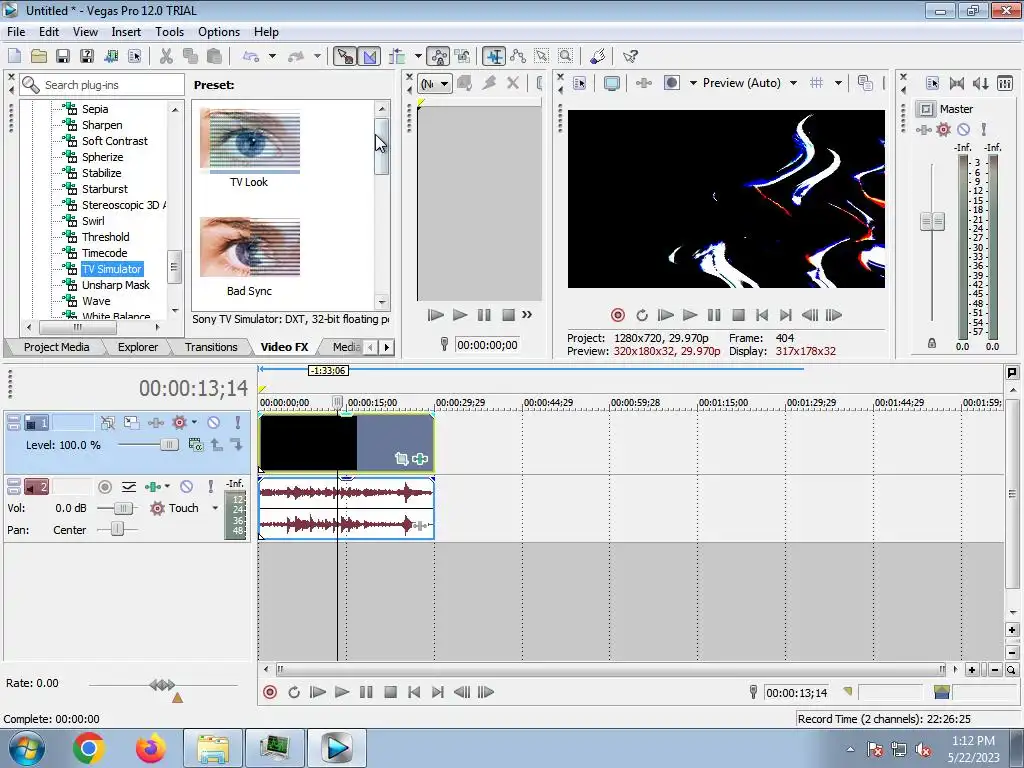Image resolution: width=1024 pixels, height=768 pixels.
Task: Select the Threshold plug-in in the list
Action: point(105,237)
